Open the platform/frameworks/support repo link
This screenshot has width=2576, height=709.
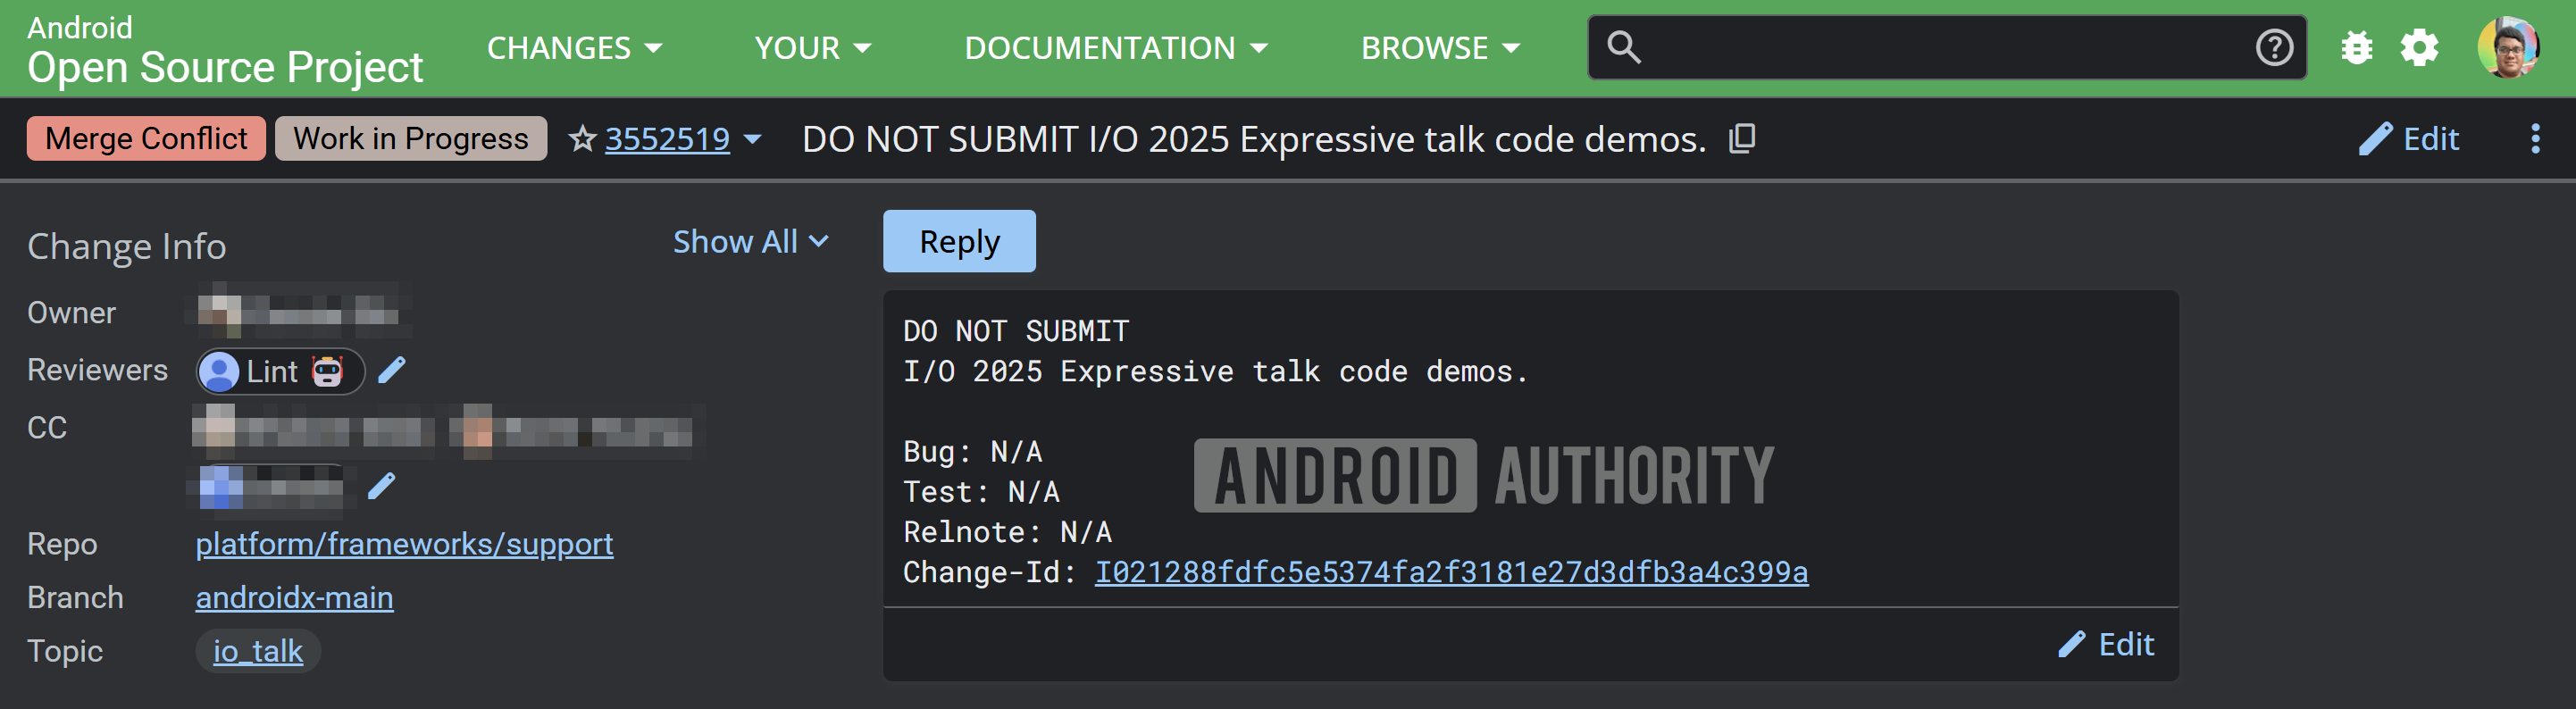(404, 544)
